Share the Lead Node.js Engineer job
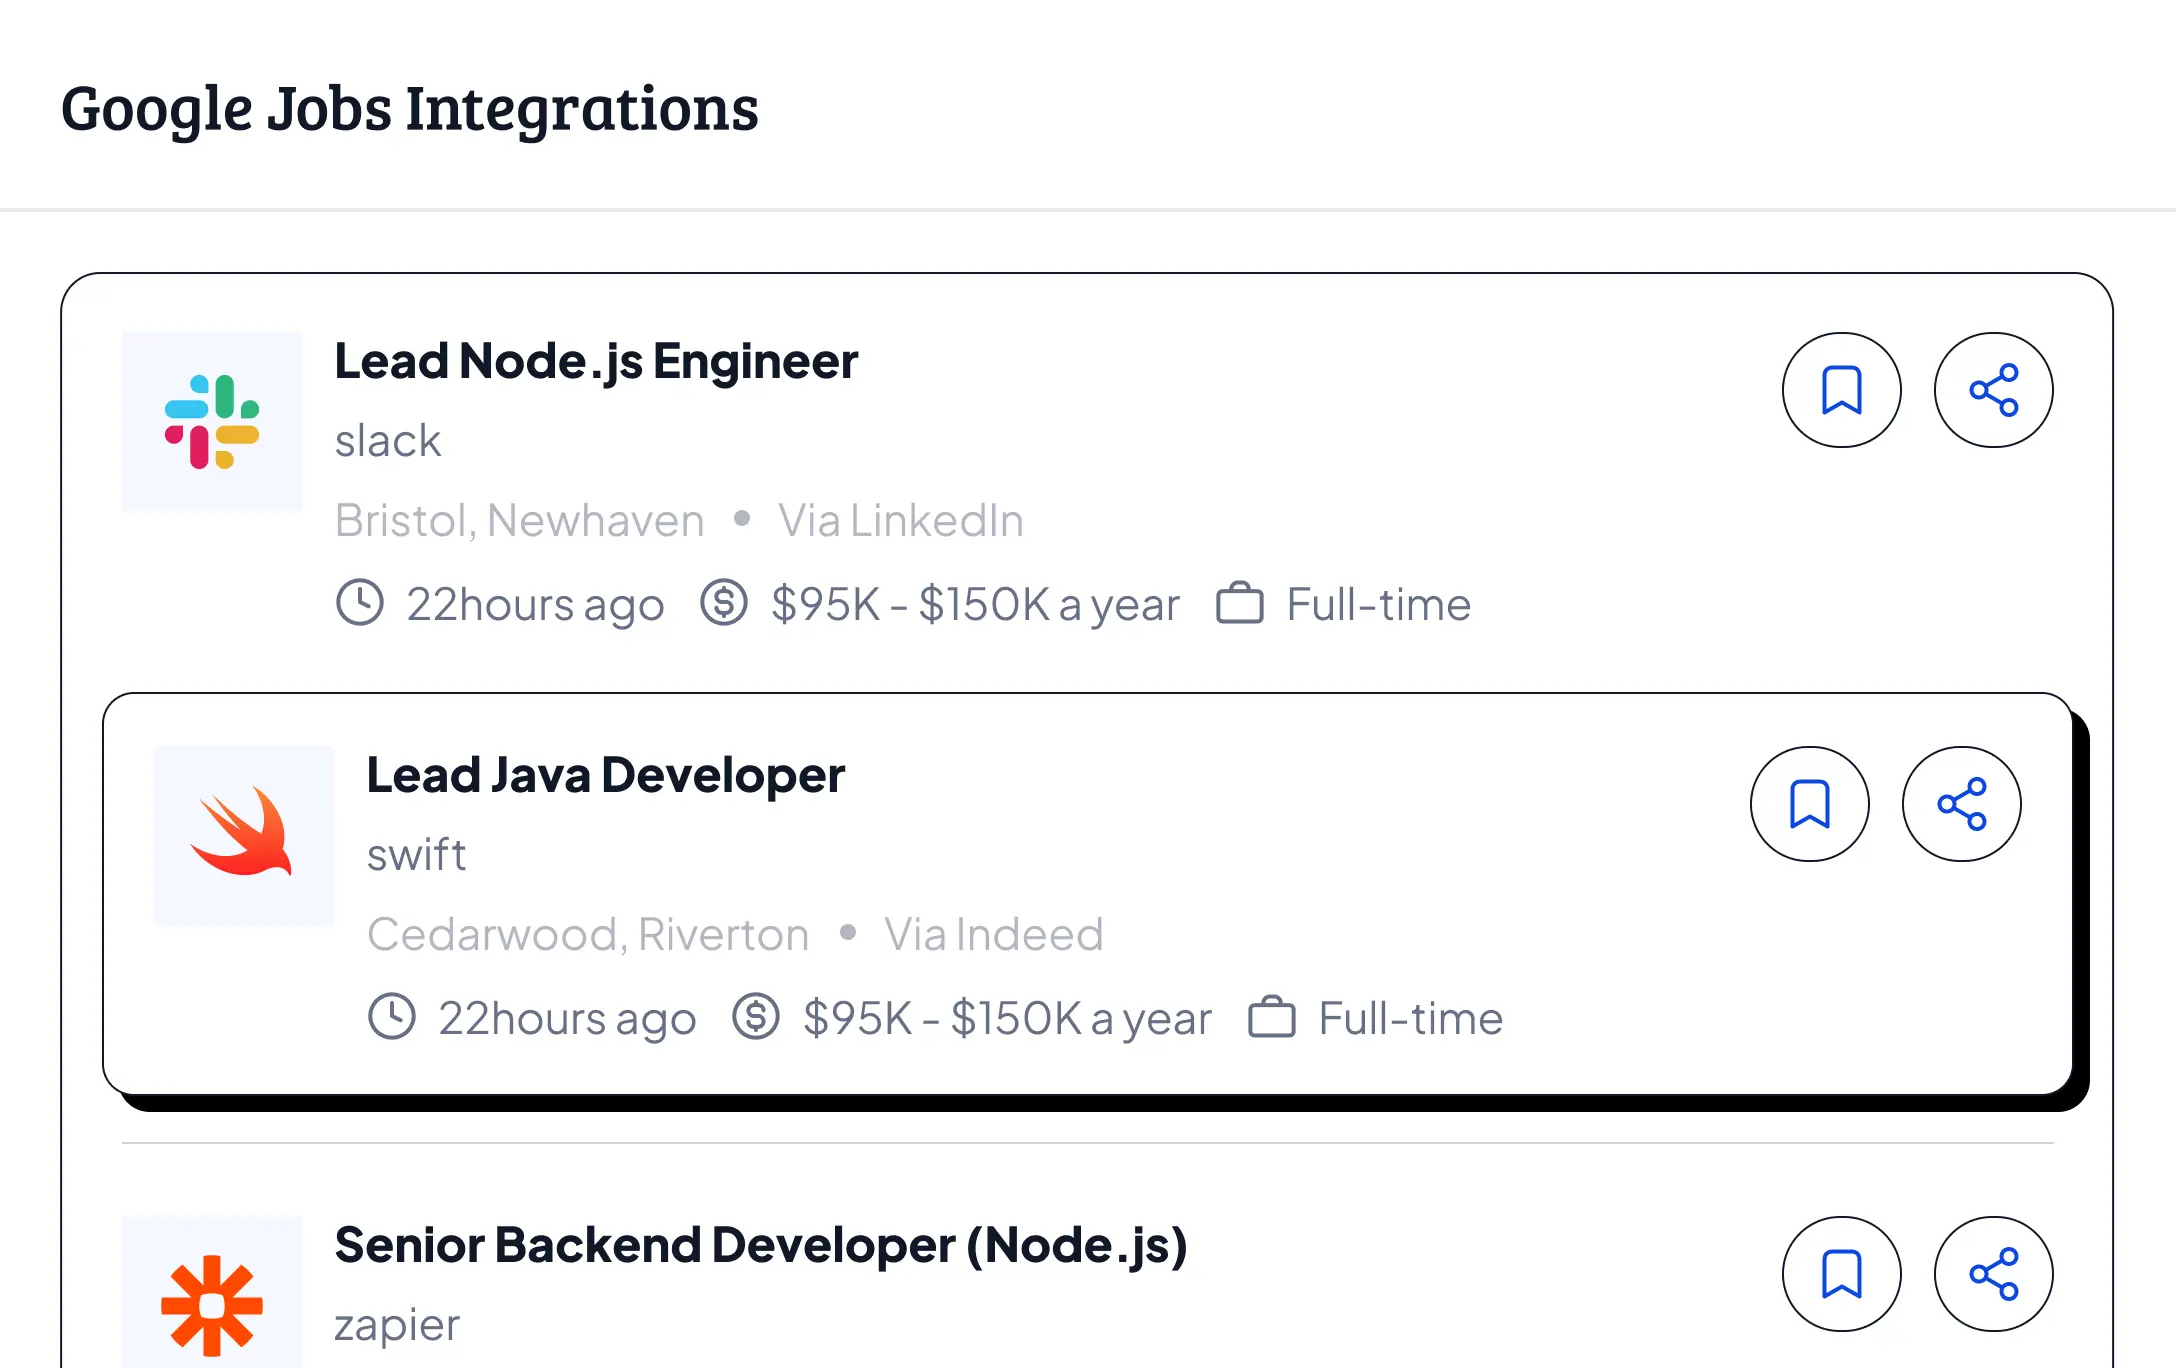The width and height of the screenshot is (2176, 1368). pyautogui.click(x=1993, y=390)
